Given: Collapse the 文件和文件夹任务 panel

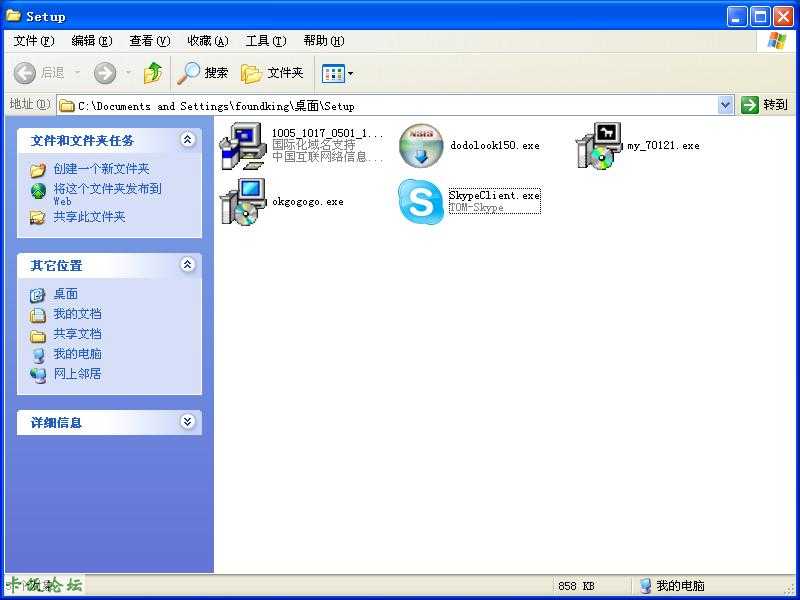Looking at the screenshot, I should tap(187, 139).
